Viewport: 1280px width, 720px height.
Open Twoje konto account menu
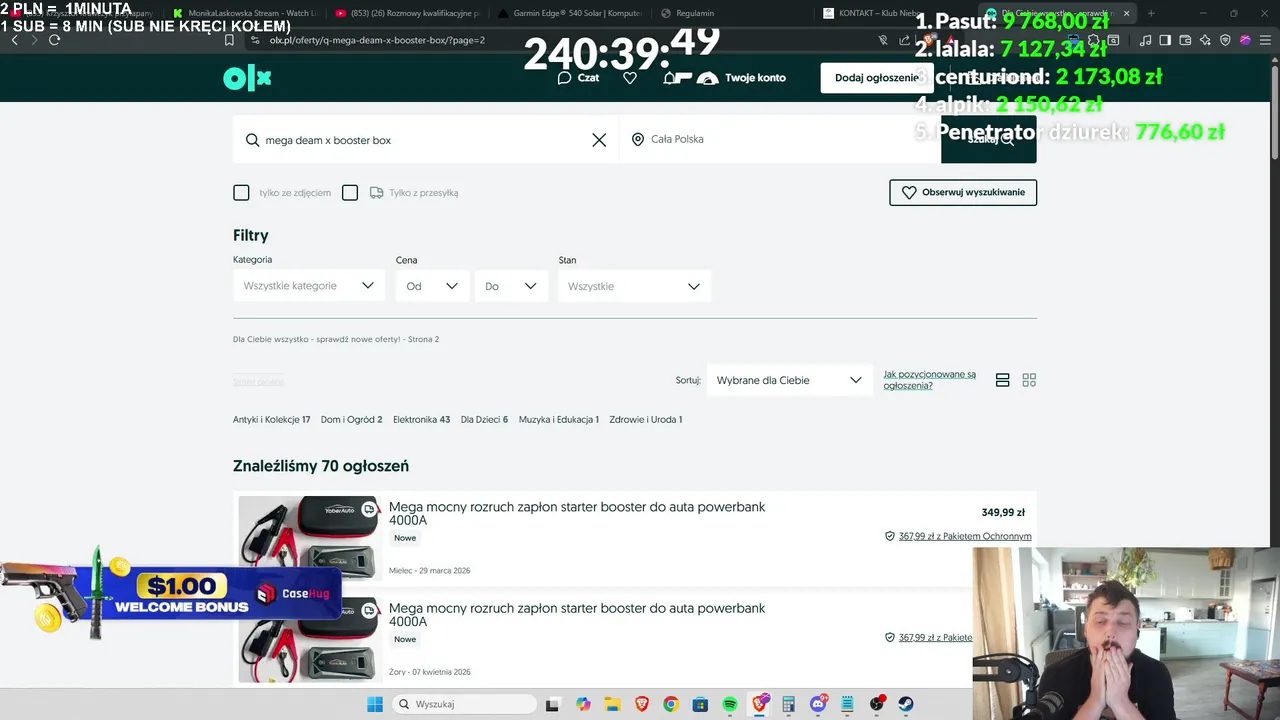tap(742, 78)
